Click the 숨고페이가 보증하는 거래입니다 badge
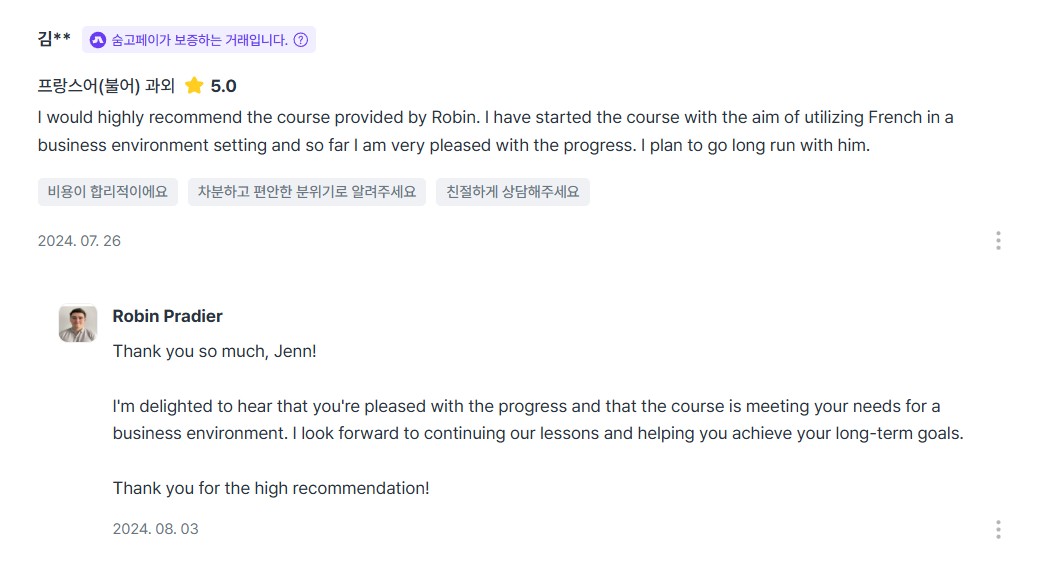Screen dimensions: 1057x571 click(199, 40)
